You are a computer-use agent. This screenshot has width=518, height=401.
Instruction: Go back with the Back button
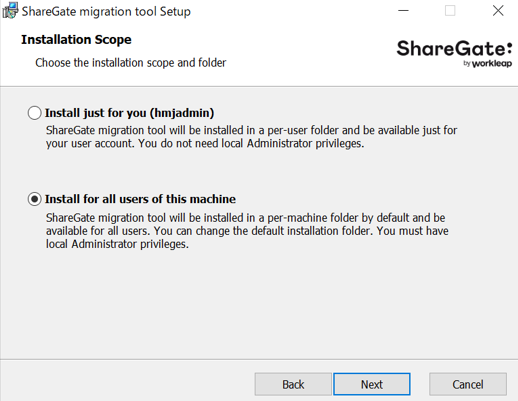[x=293, y=384]
